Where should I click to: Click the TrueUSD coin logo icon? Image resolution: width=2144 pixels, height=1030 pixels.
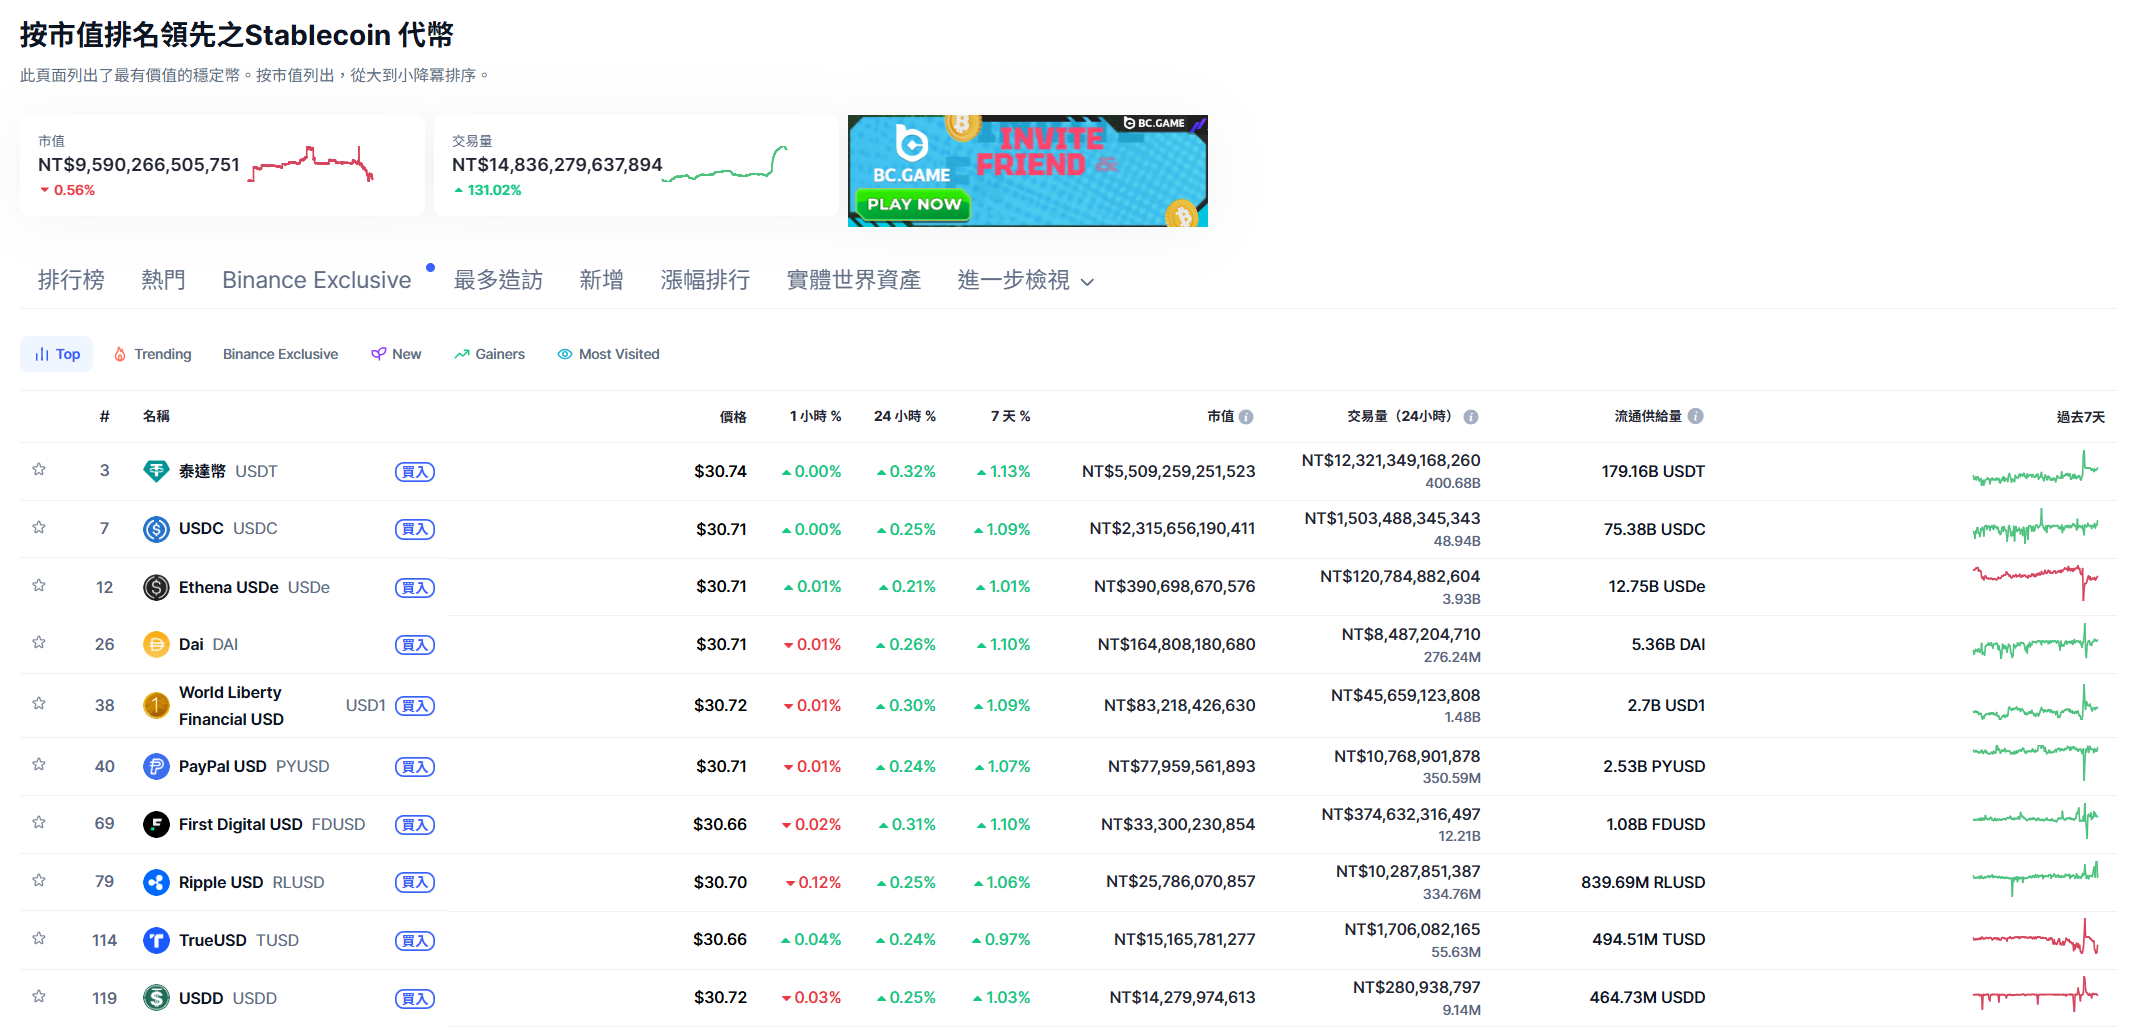tap(156, 940)
